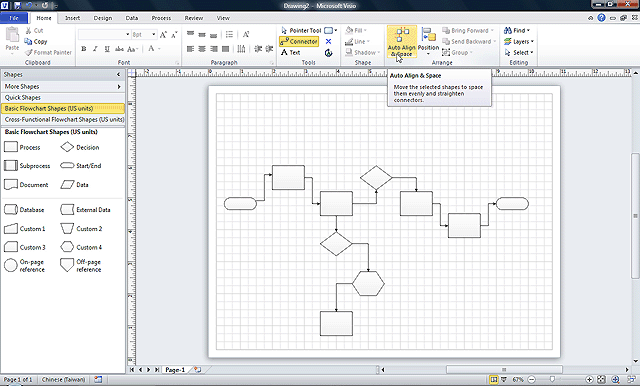Click the Decrease Indent icon
640x386 pixels.
point(258,49)
